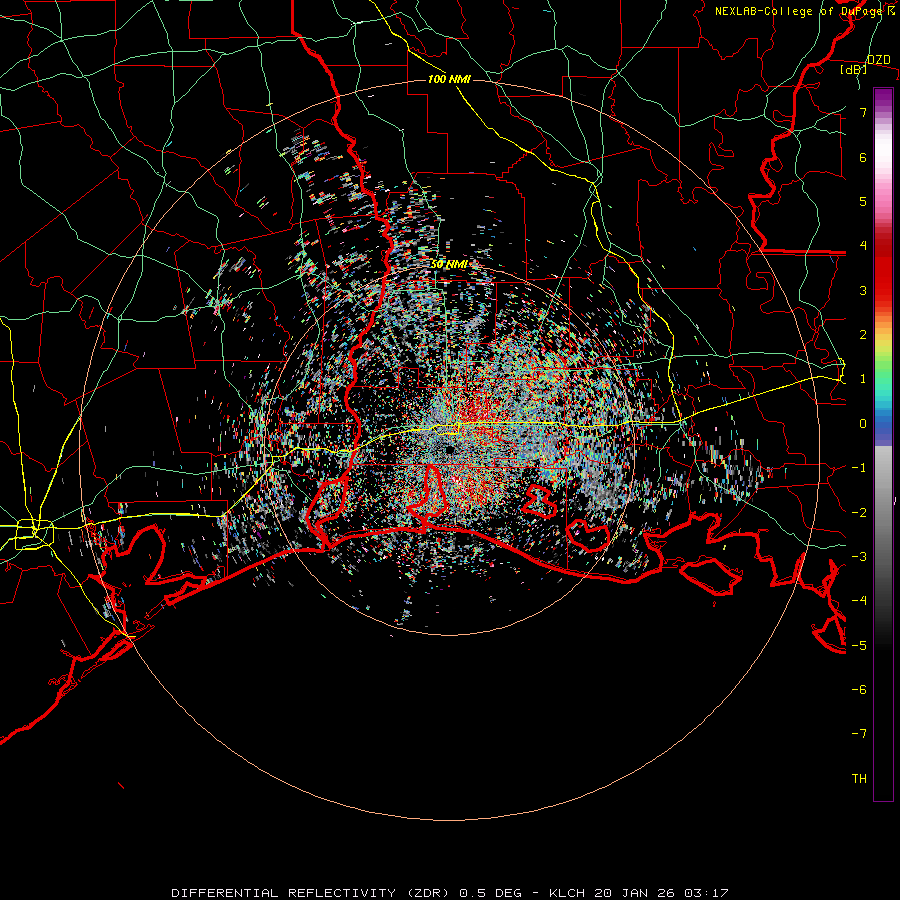Click the [dB] unit label
900x900 pixels.
pos(854,69)
